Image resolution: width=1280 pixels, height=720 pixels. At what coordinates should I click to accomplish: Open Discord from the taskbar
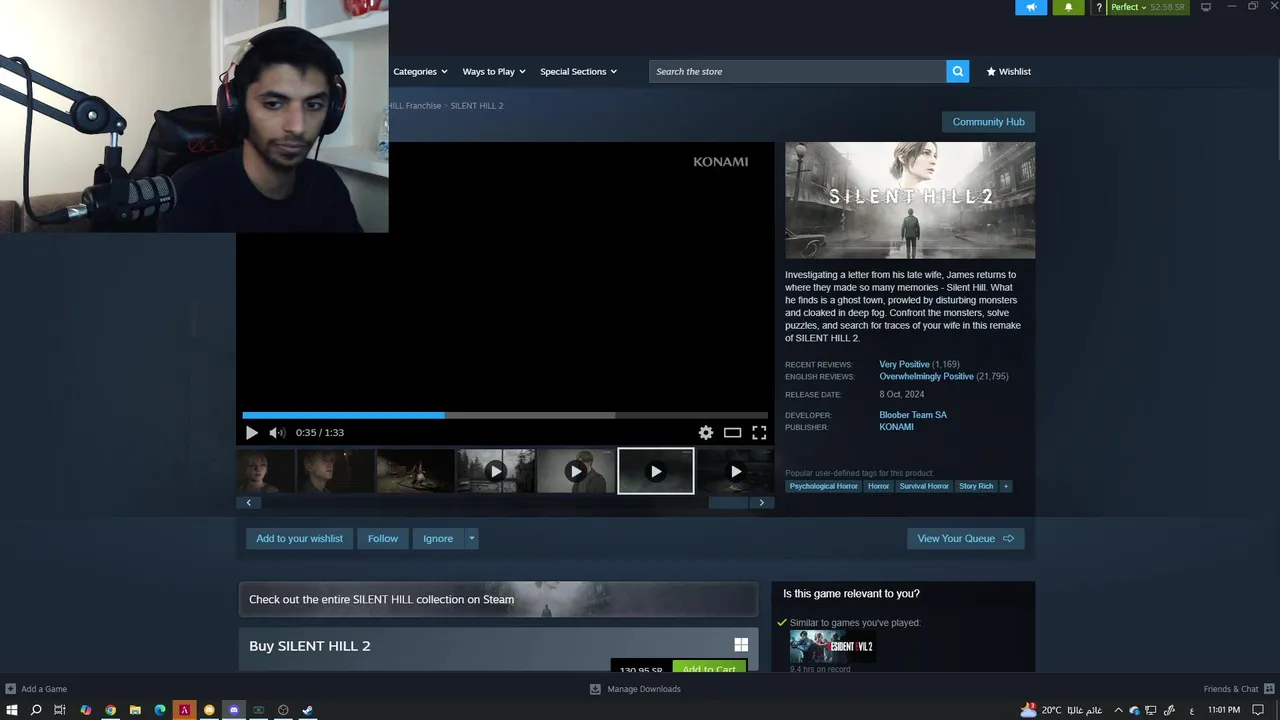(234, 710)
